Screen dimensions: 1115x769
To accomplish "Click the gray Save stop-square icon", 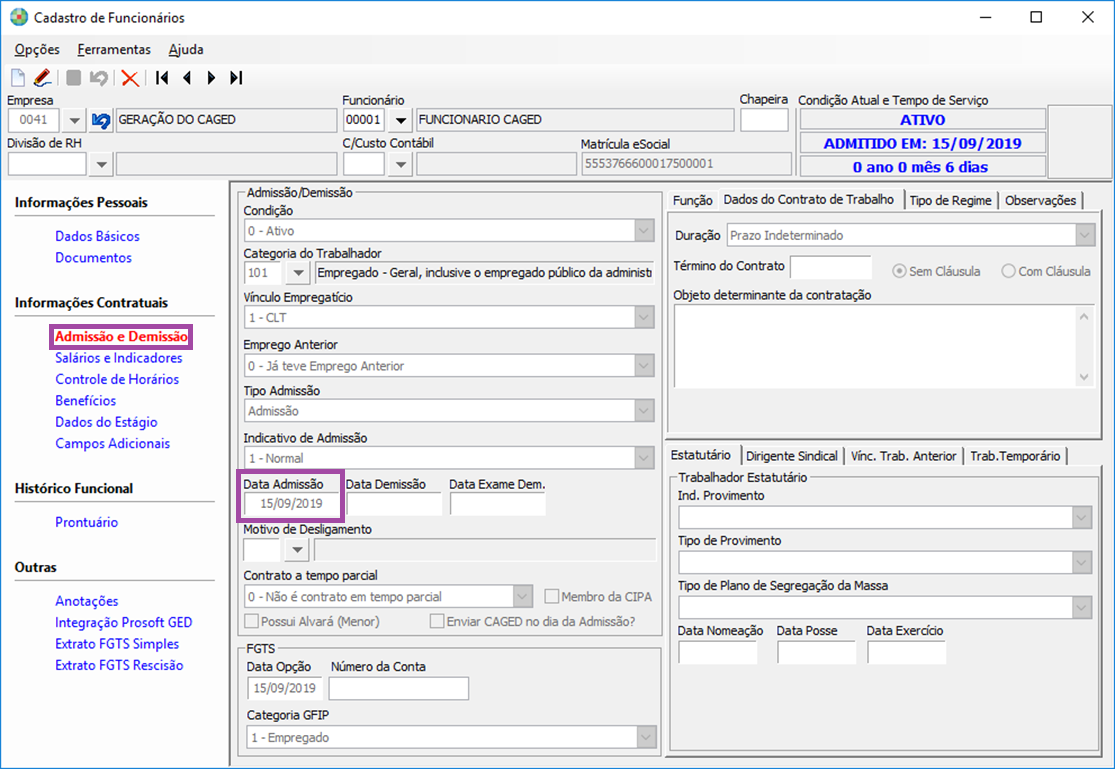I will pos(73,78).
